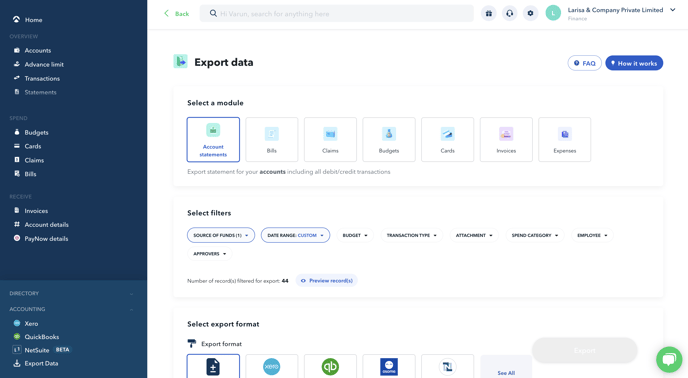Open Source of Funds filter dropdown
The height and width of the screenshot is (378, 688).
tap(221, 235)
